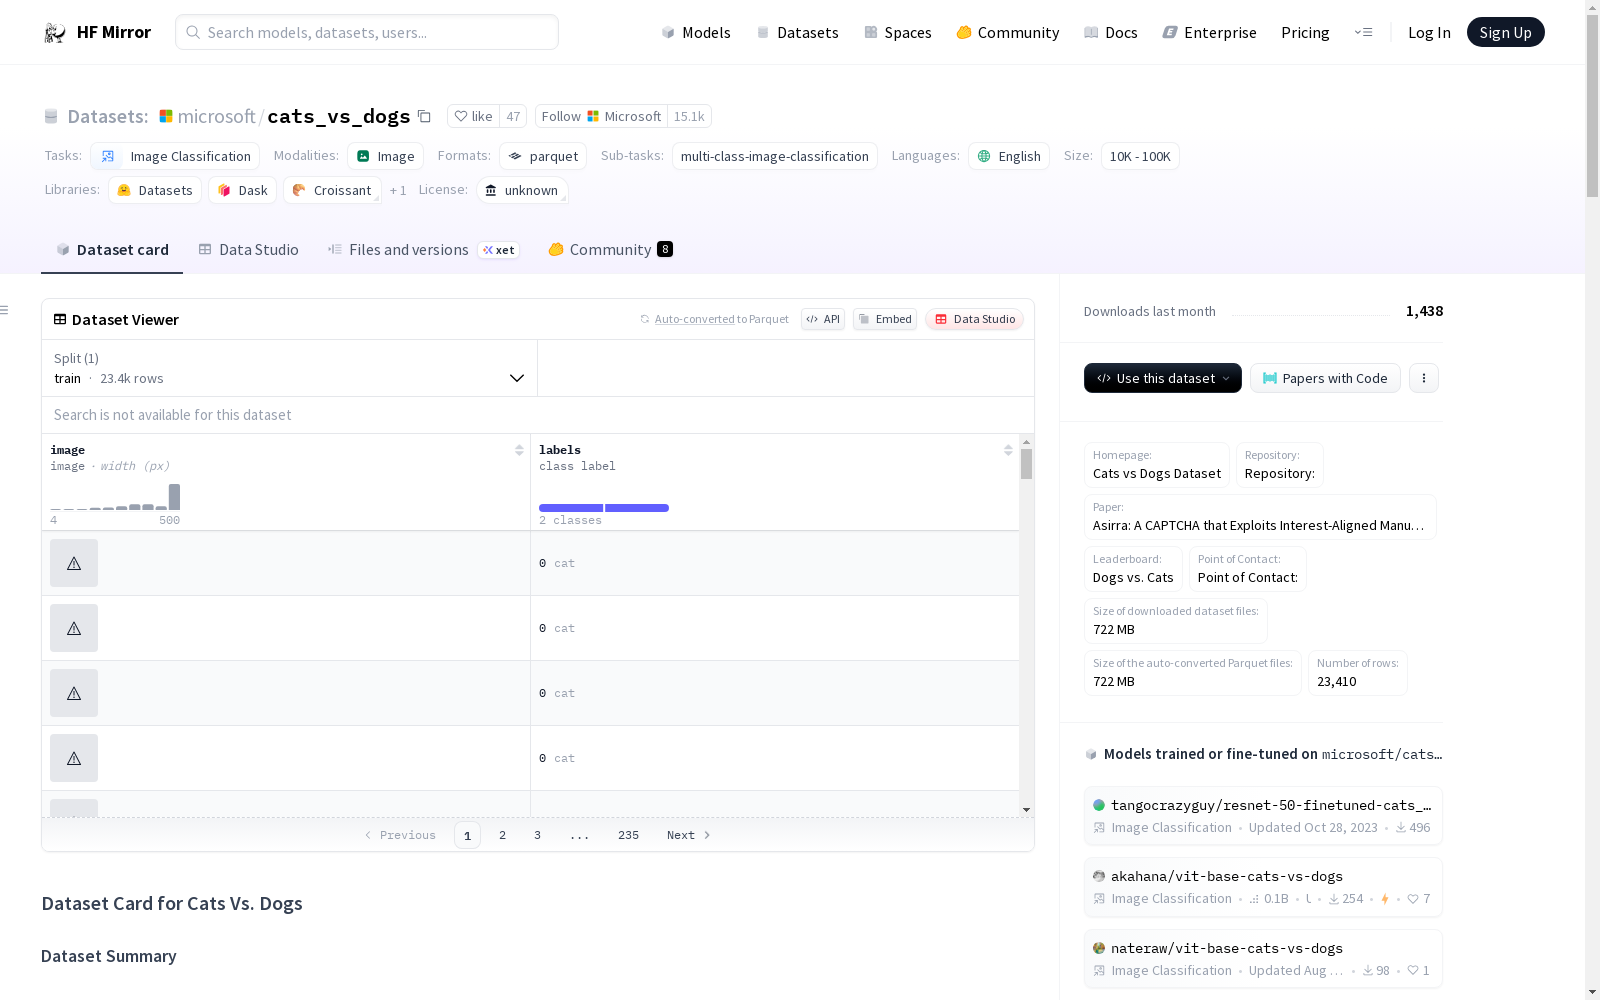
Task: Open the Models menu item
Action: (696, 32)
